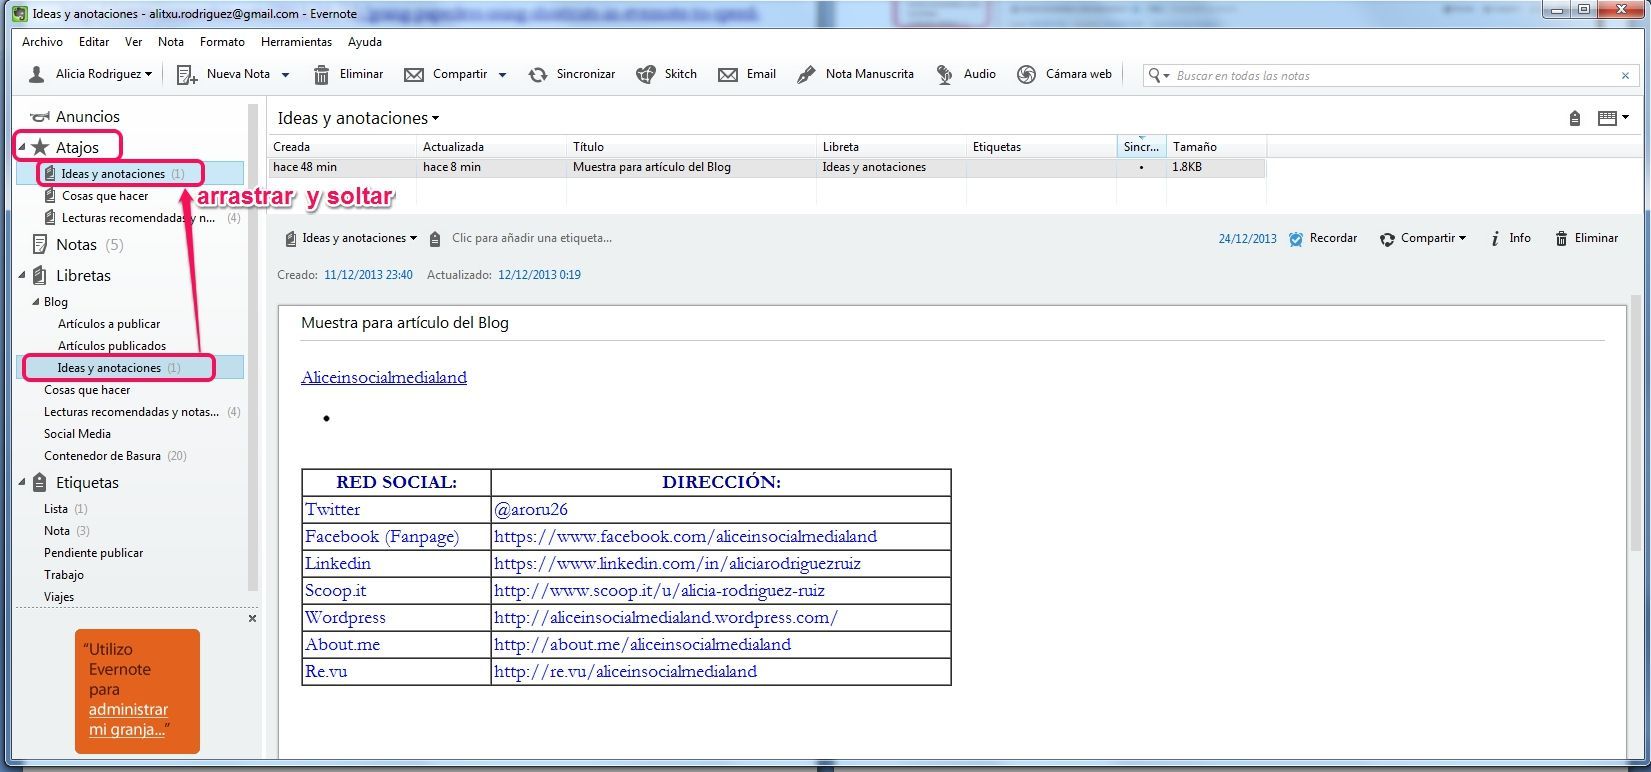Open the note header Compartir dropdown

(x=1462, y=238)
